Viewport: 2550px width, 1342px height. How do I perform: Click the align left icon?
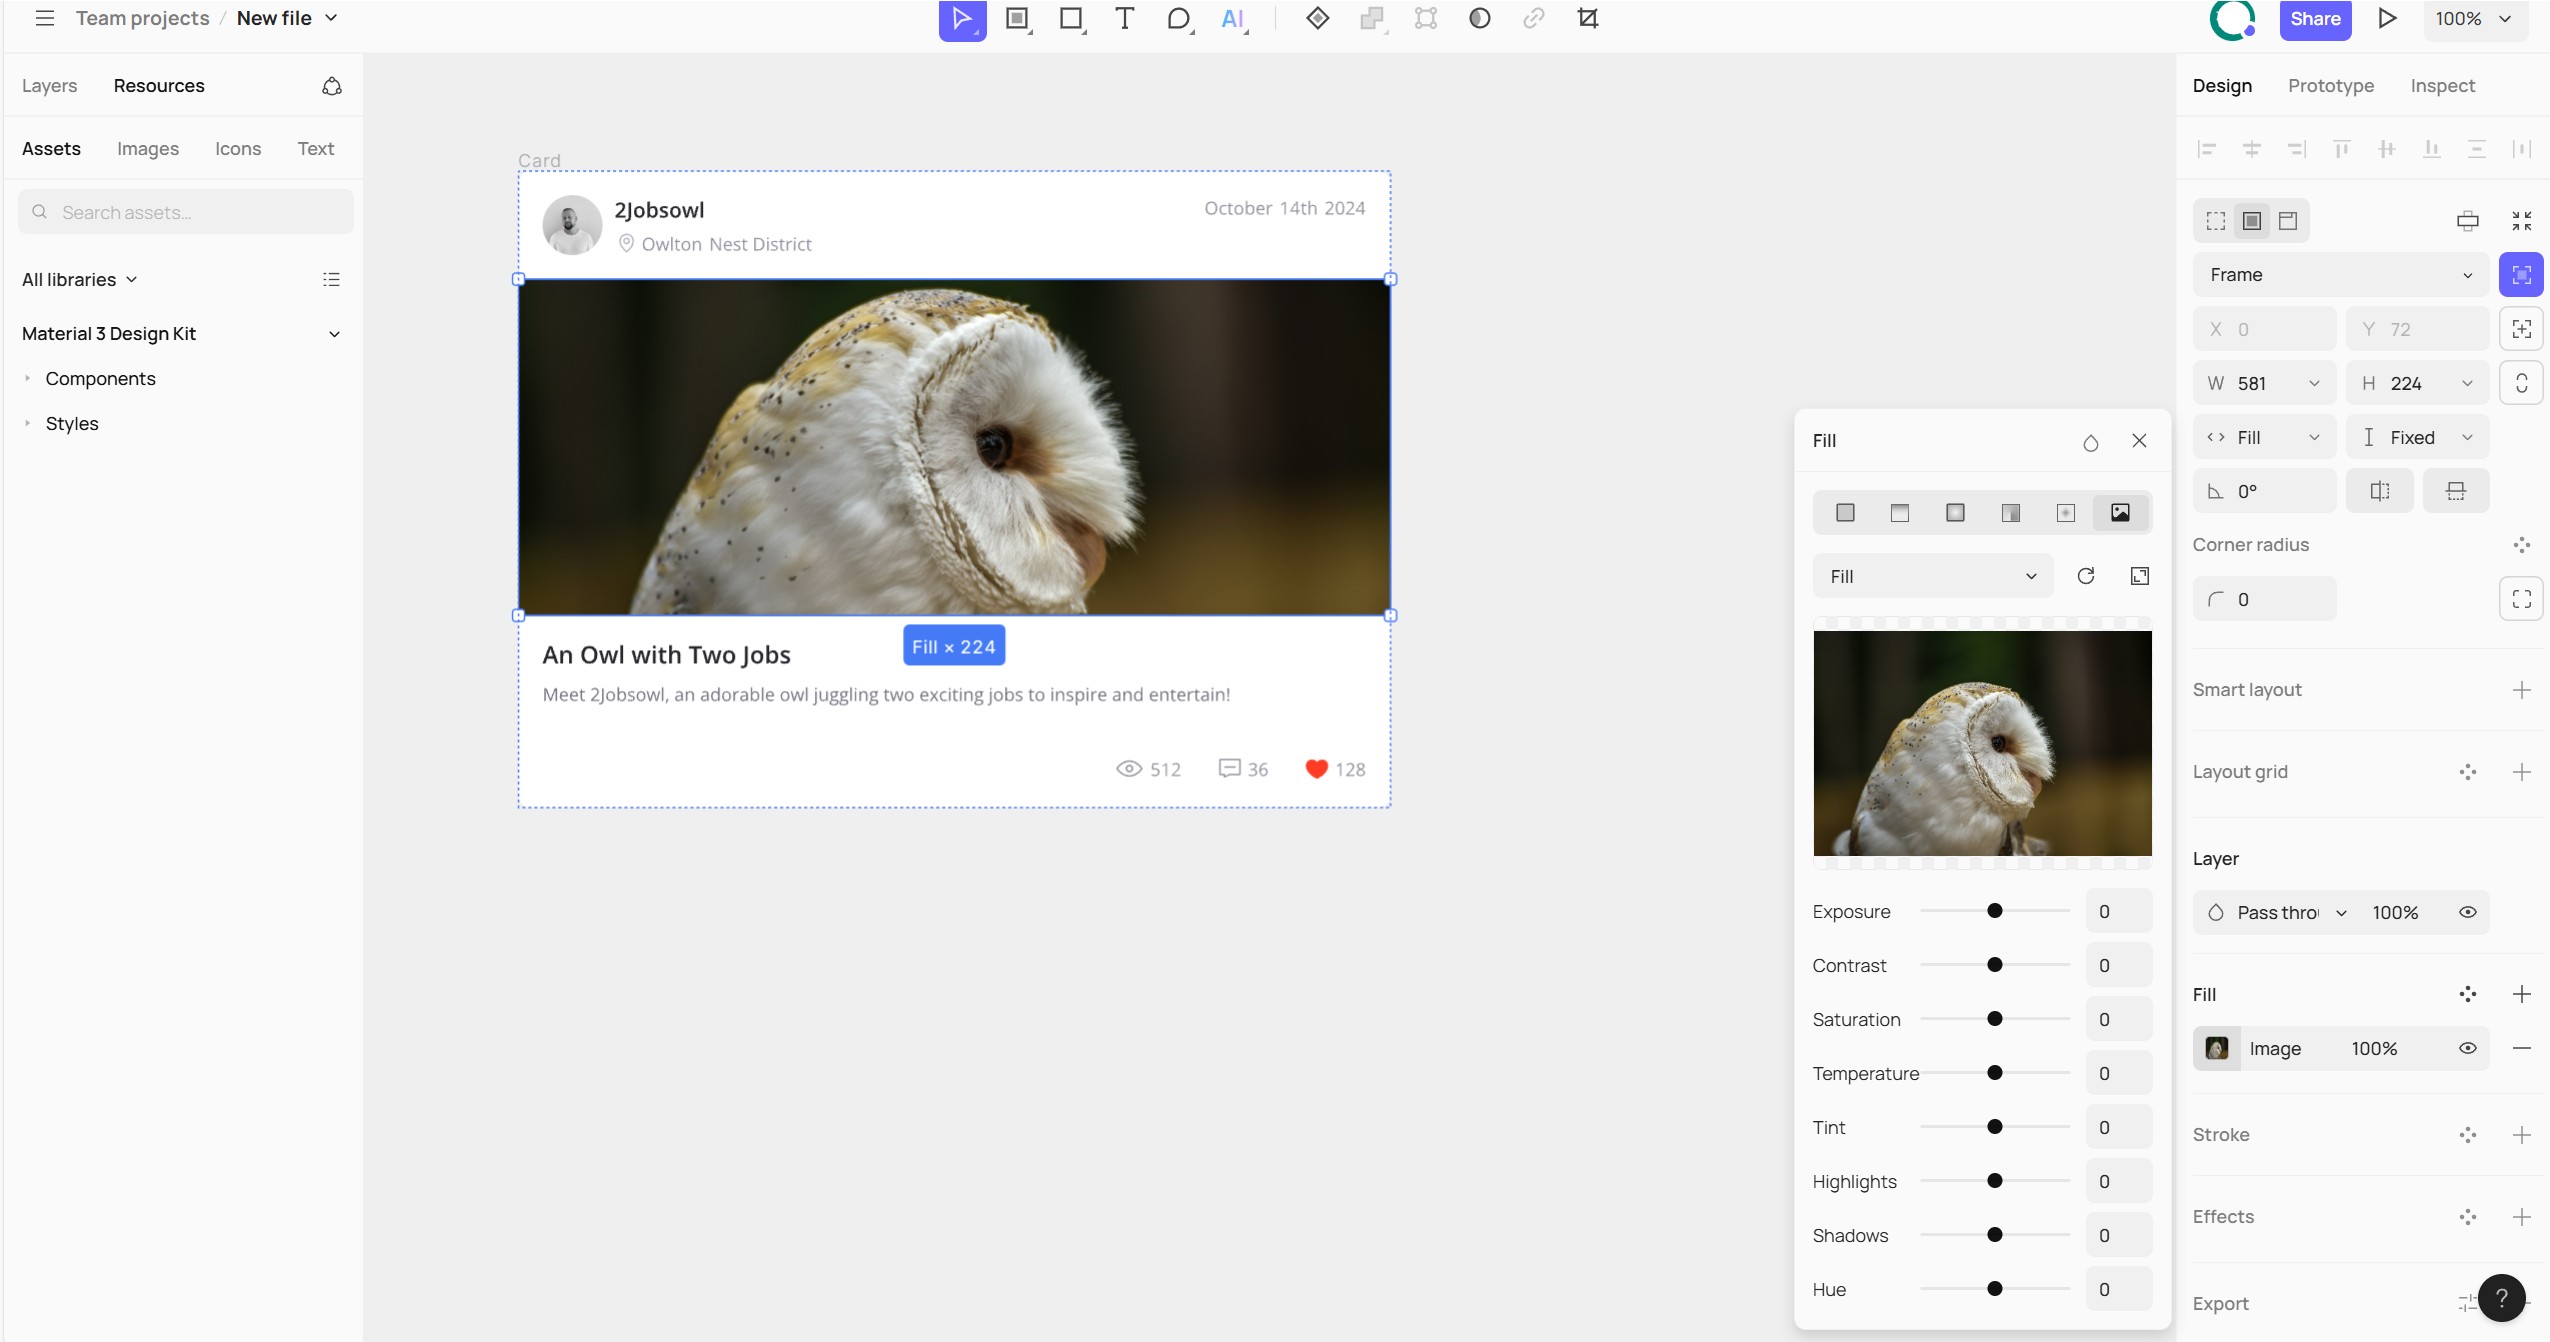[x=2206, y=149]
